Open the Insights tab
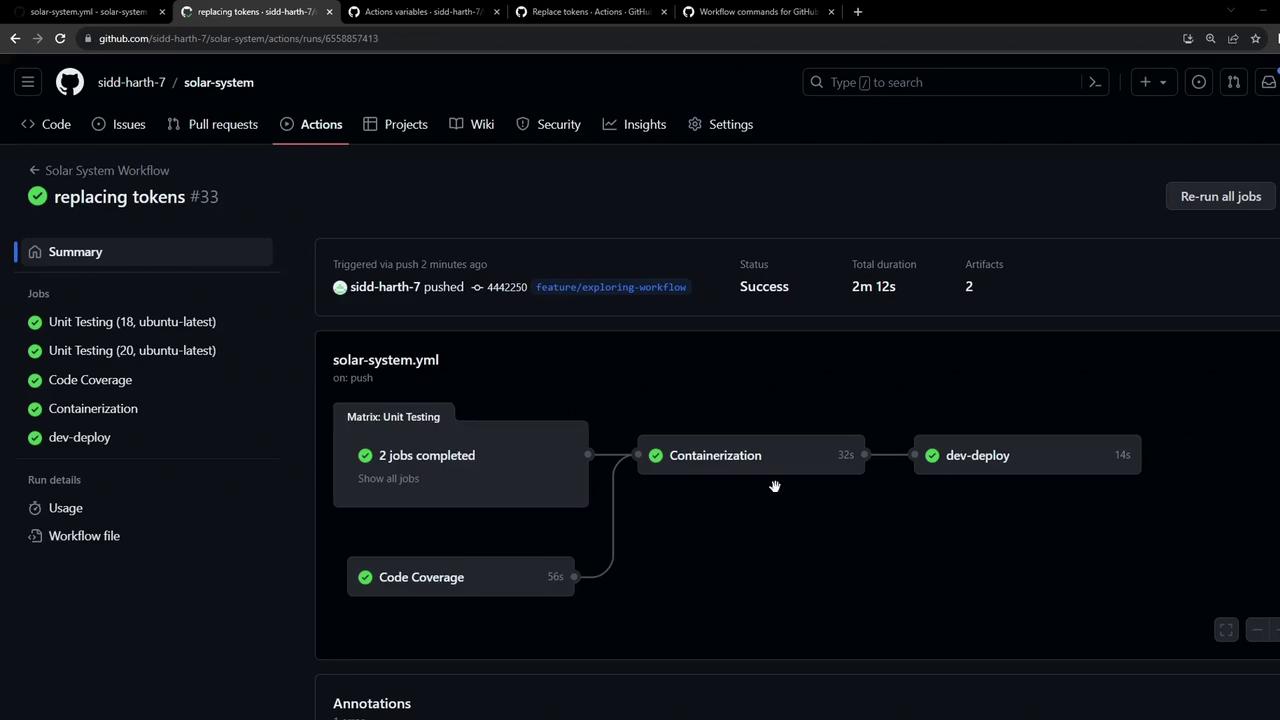This screenshot has height=720, width=1280. [x=634, y=124]
